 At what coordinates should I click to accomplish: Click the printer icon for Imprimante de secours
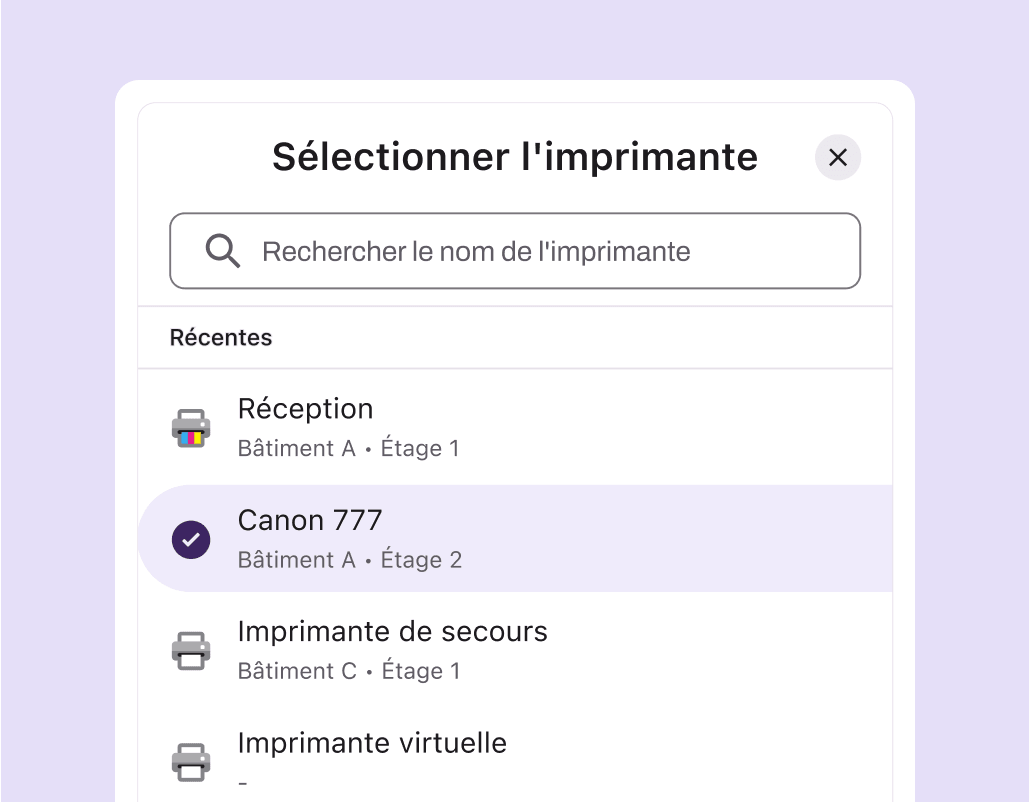tap(190, 651)
